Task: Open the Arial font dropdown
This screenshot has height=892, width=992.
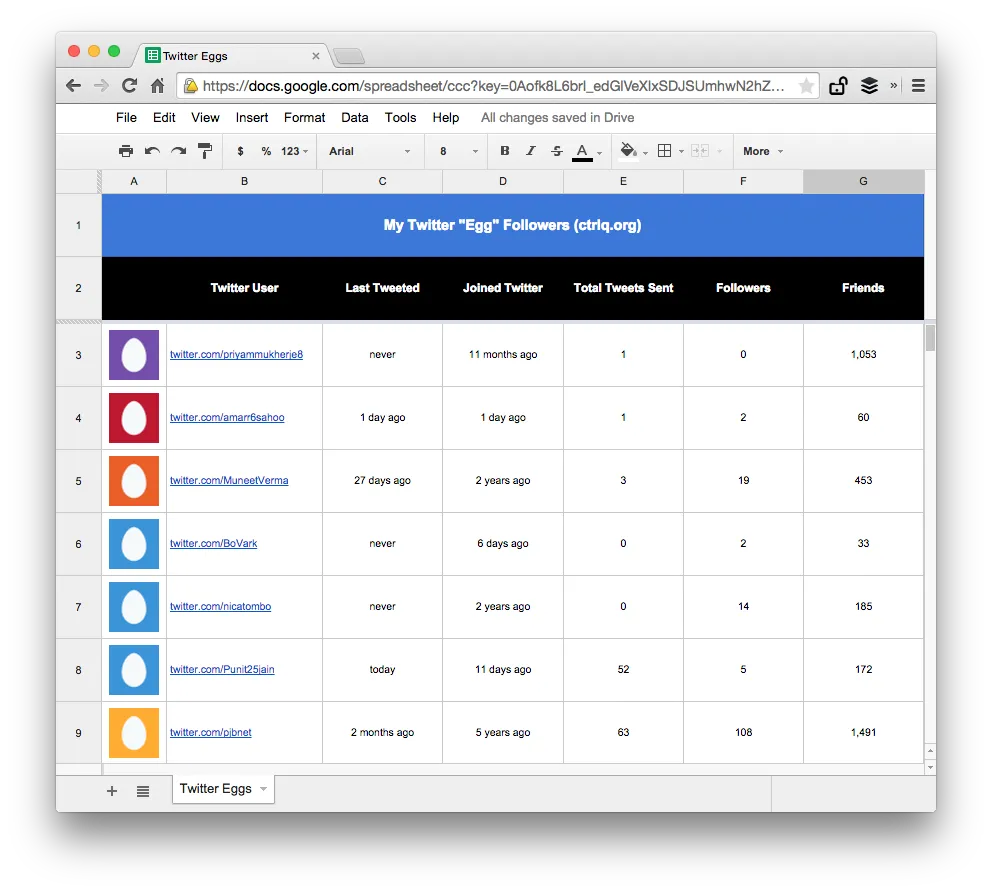Action: click(x=369, y=151)
